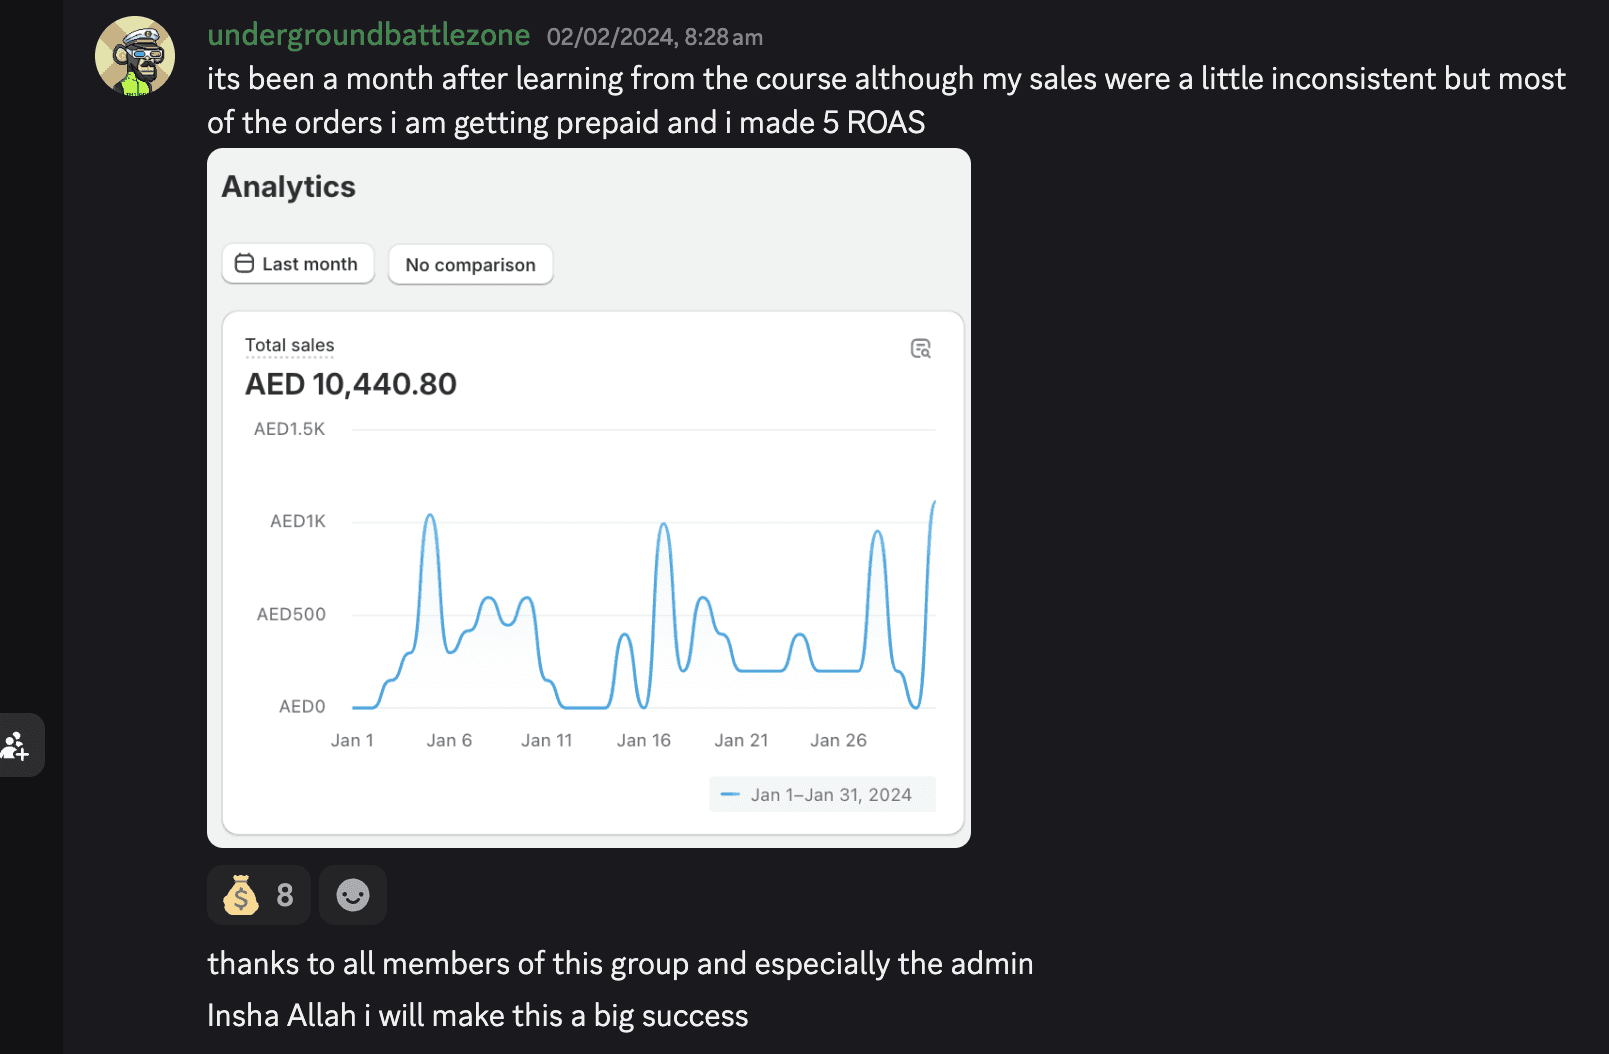Click the calendar icon in Last month

[244, 263]
